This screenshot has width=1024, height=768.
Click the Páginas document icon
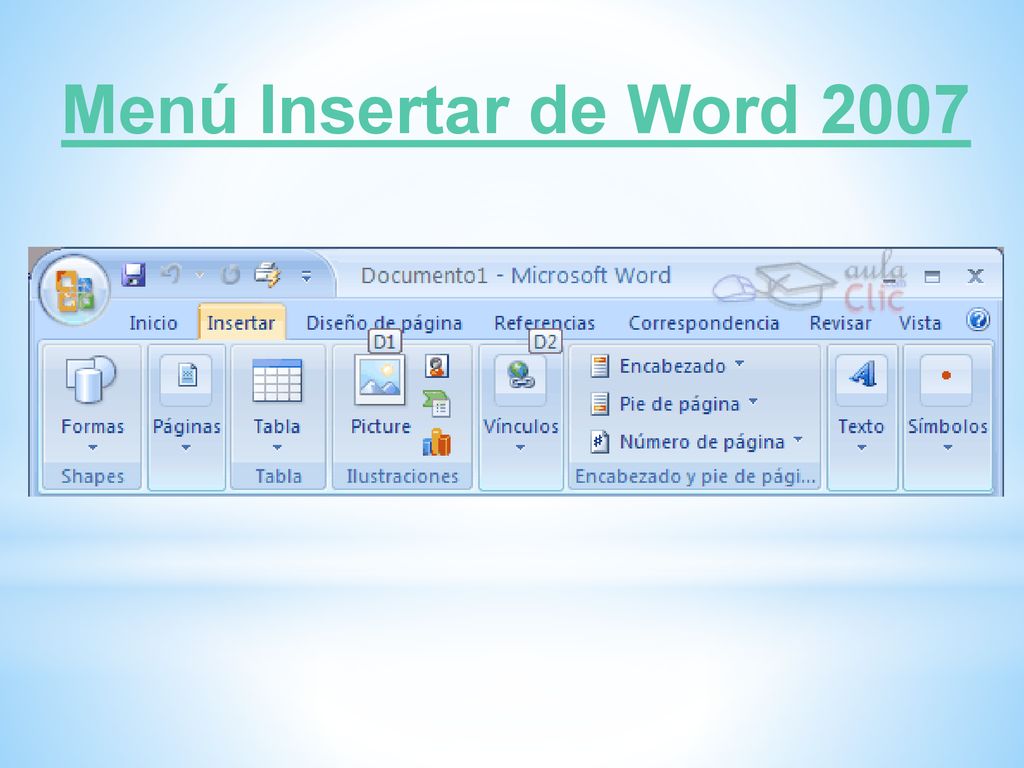tap(187, 376)
